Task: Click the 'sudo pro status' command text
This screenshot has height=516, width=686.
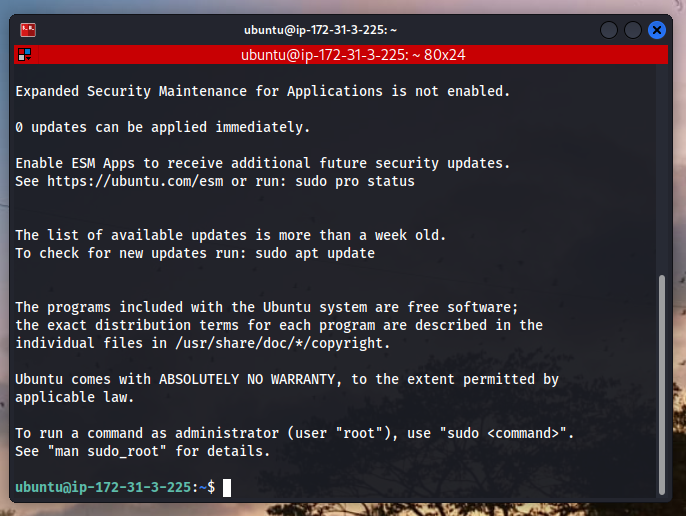Action: (355, 181)
